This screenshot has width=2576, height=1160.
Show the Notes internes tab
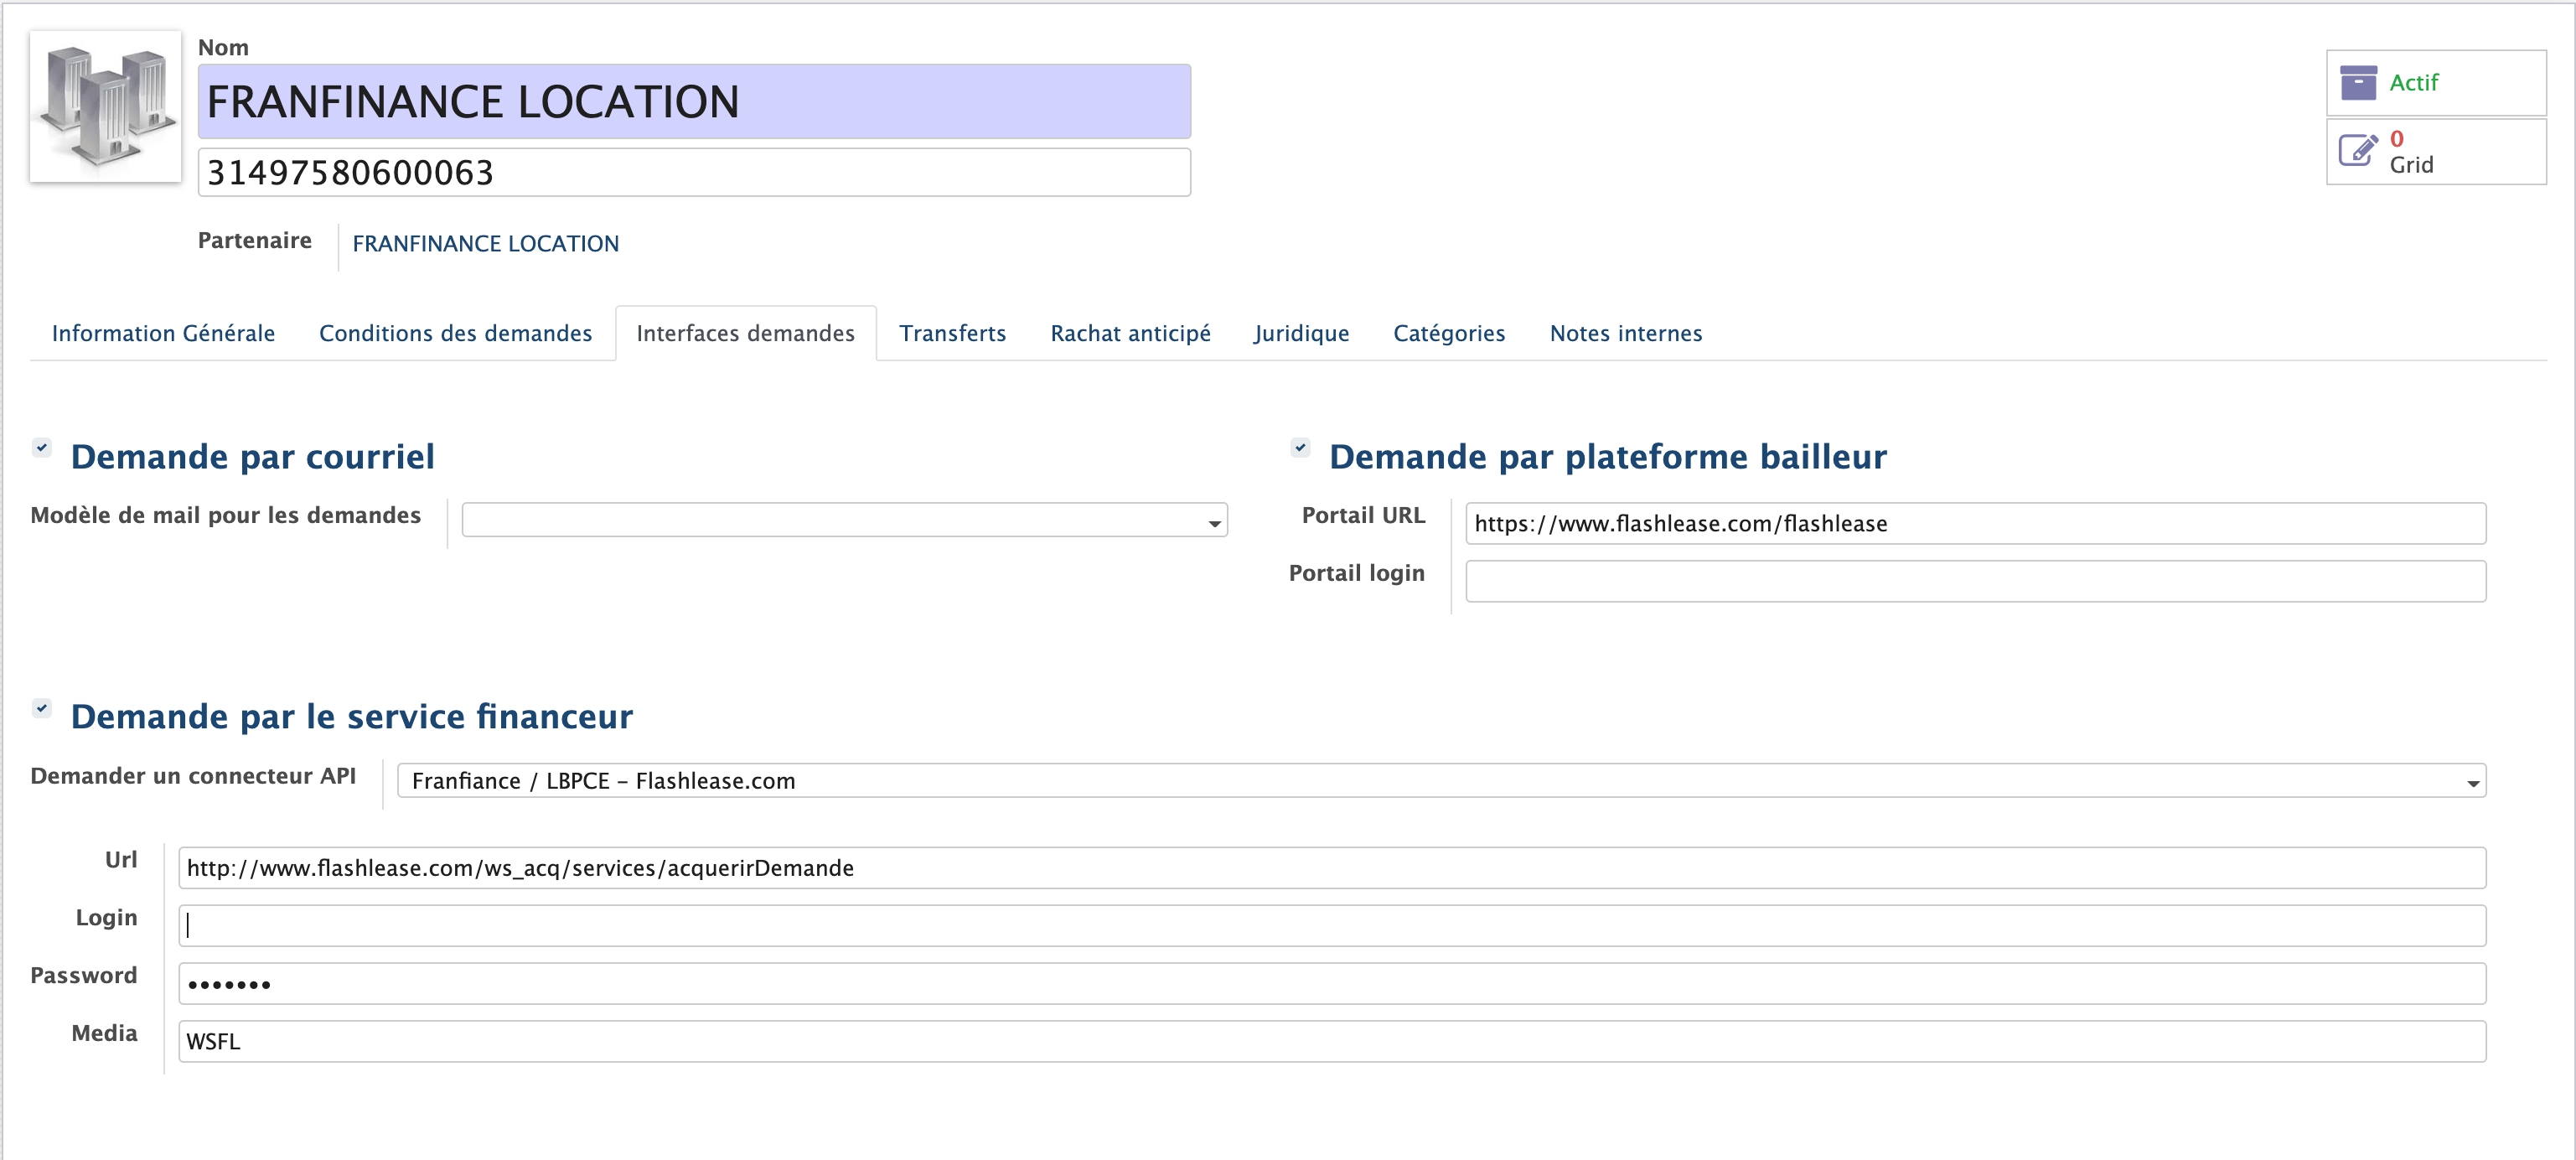coord(1625,333)
